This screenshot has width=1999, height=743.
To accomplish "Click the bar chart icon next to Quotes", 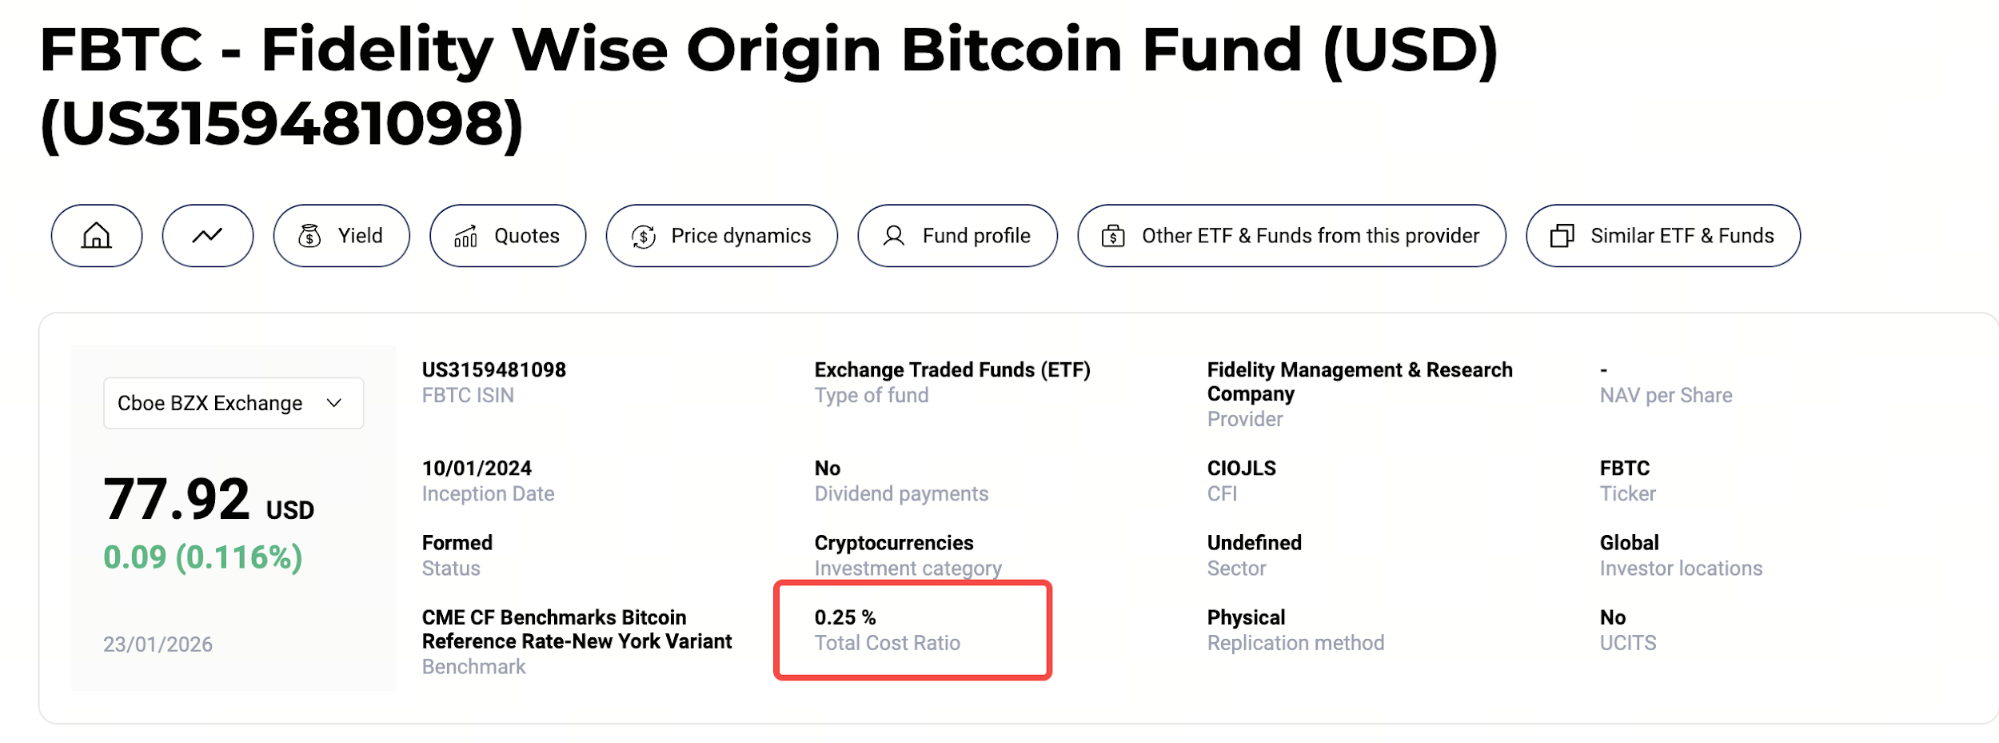I will 466,236.
